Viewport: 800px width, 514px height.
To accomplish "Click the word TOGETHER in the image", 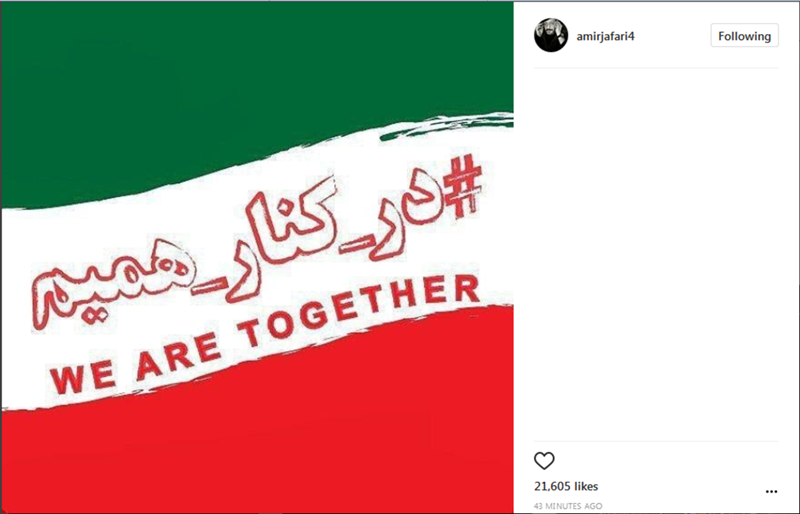I will (x=361, y=311).
